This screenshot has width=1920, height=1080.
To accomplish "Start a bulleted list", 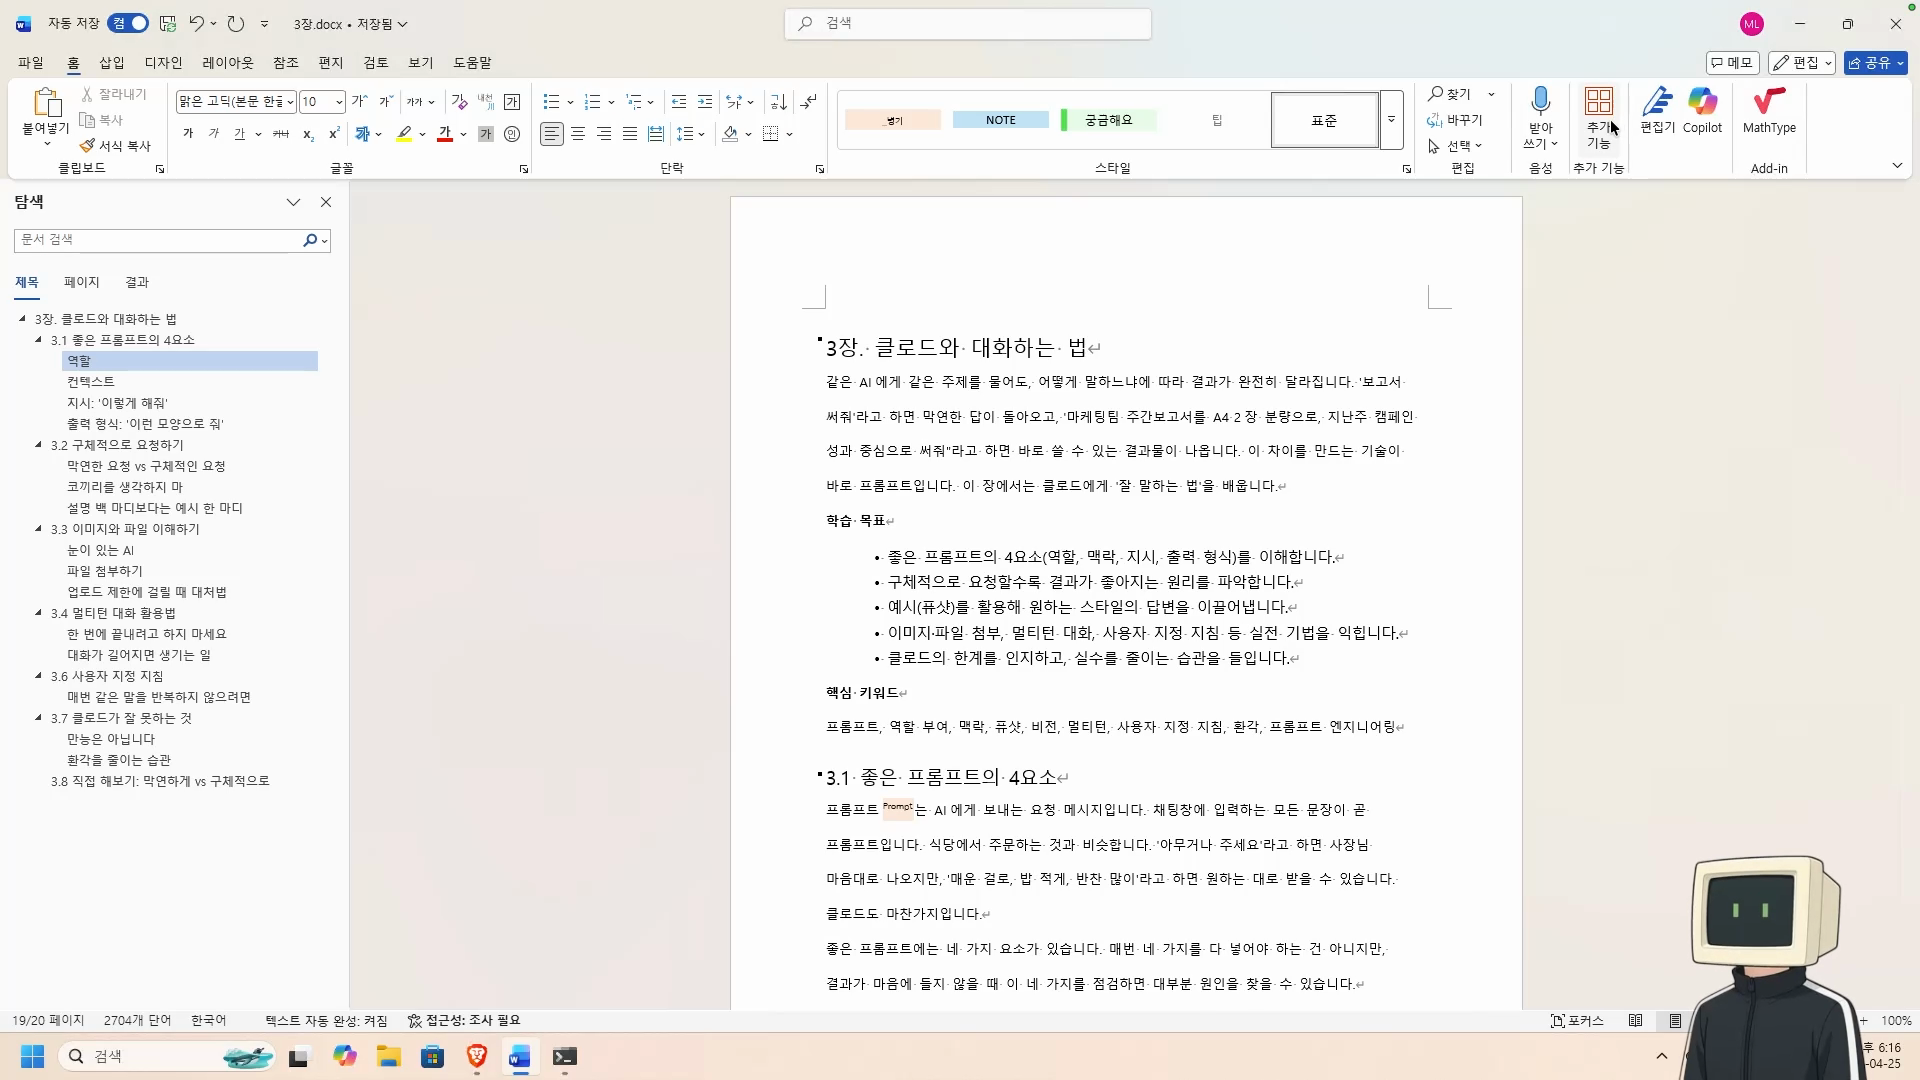I will pyautogui.click(x=551, y=102).
